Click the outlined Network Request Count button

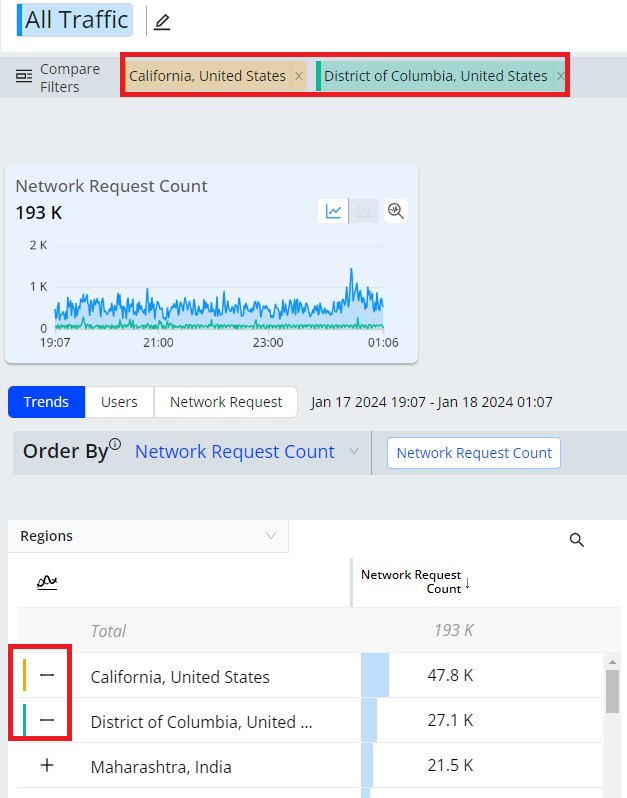pyautogui.click(x=474, y=453)
